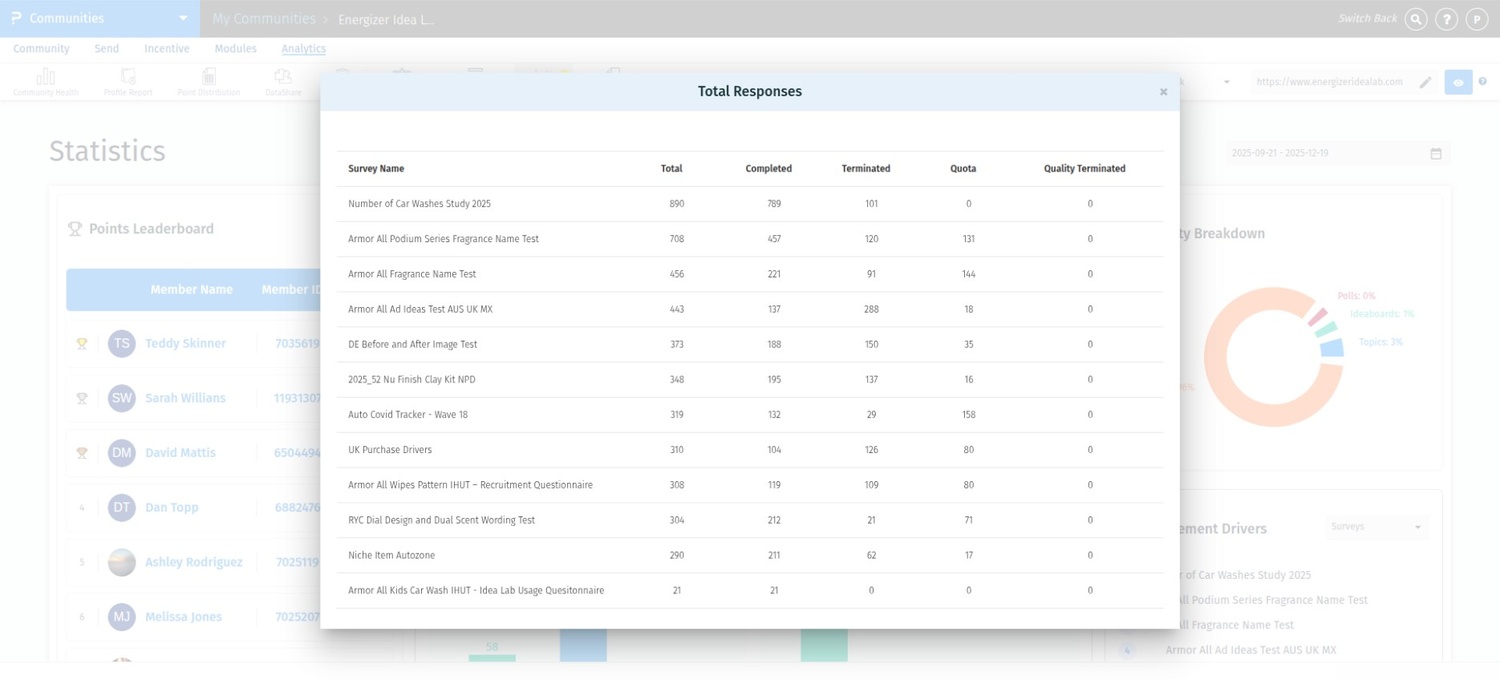
Task: Click the Completed column header
Action: tap(768, 169)
